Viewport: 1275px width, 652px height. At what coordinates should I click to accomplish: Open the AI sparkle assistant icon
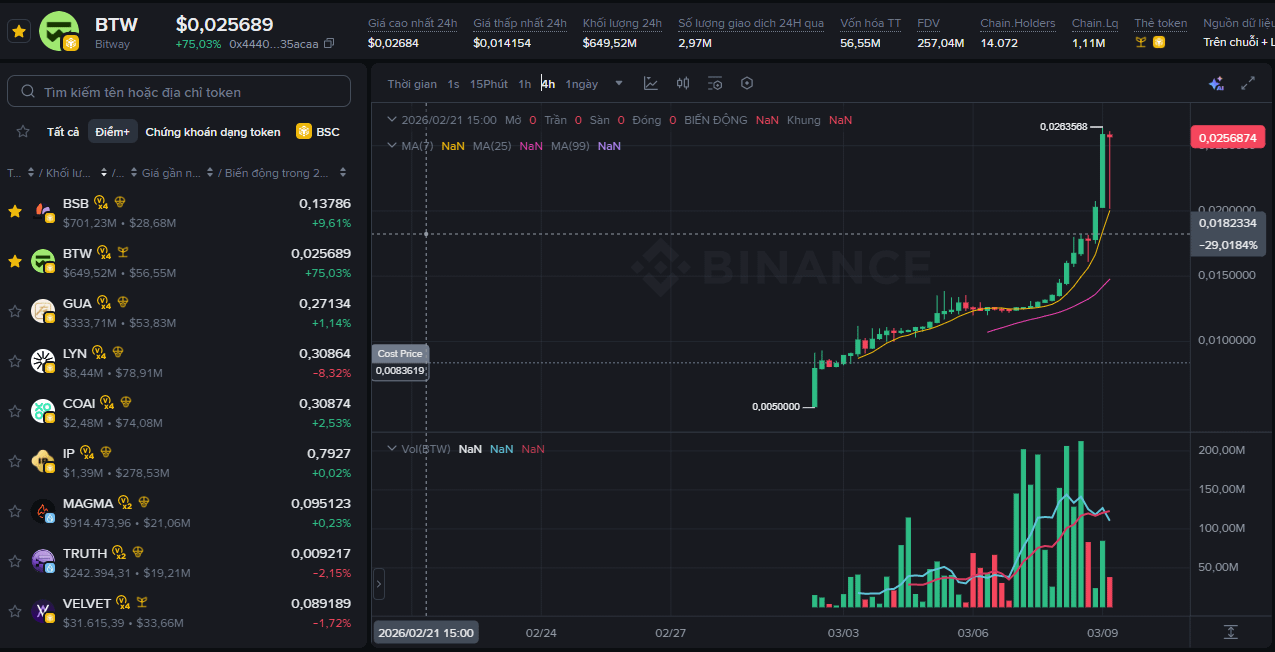[x=1216, y=84]
